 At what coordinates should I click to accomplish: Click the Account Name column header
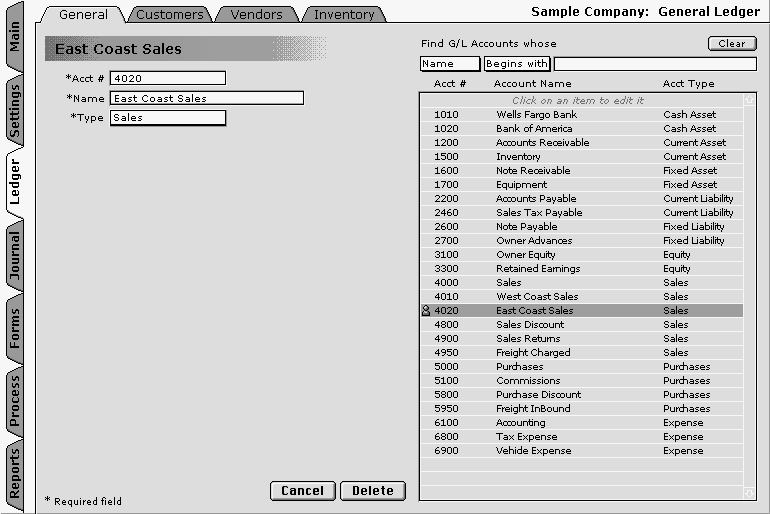point(532,83)
